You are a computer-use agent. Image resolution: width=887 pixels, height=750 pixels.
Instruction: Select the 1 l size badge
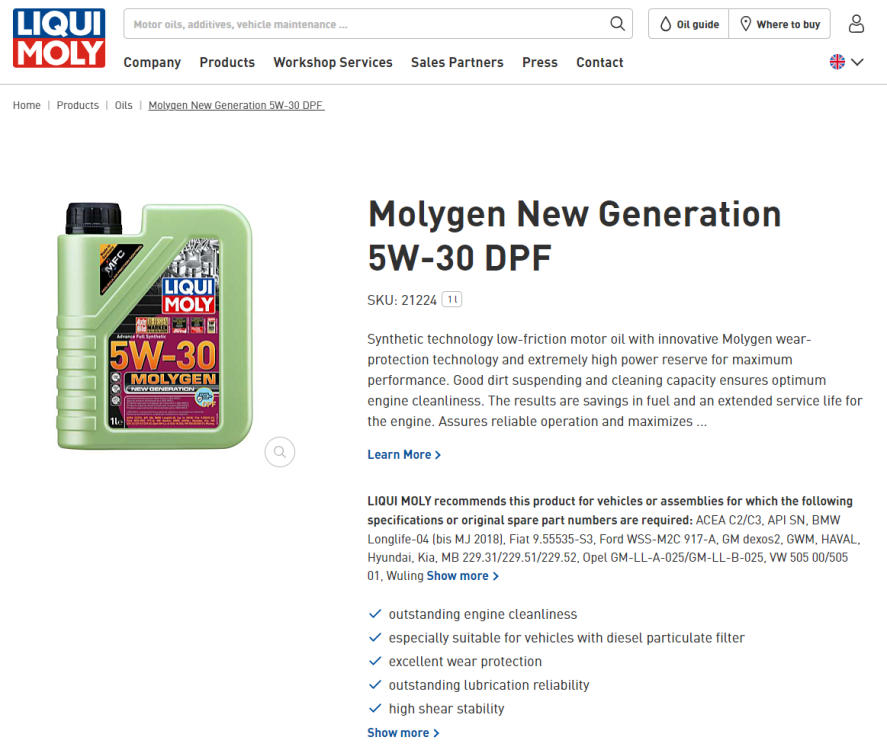[451, 299]
